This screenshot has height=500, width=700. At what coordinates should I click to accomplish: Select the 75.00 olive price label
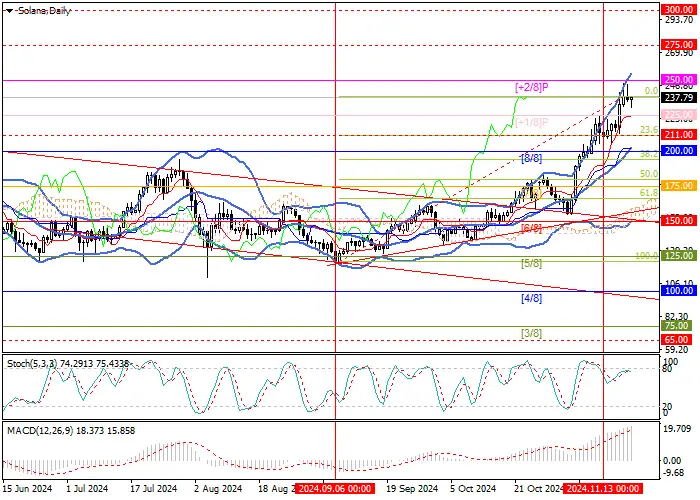[678, 326]
